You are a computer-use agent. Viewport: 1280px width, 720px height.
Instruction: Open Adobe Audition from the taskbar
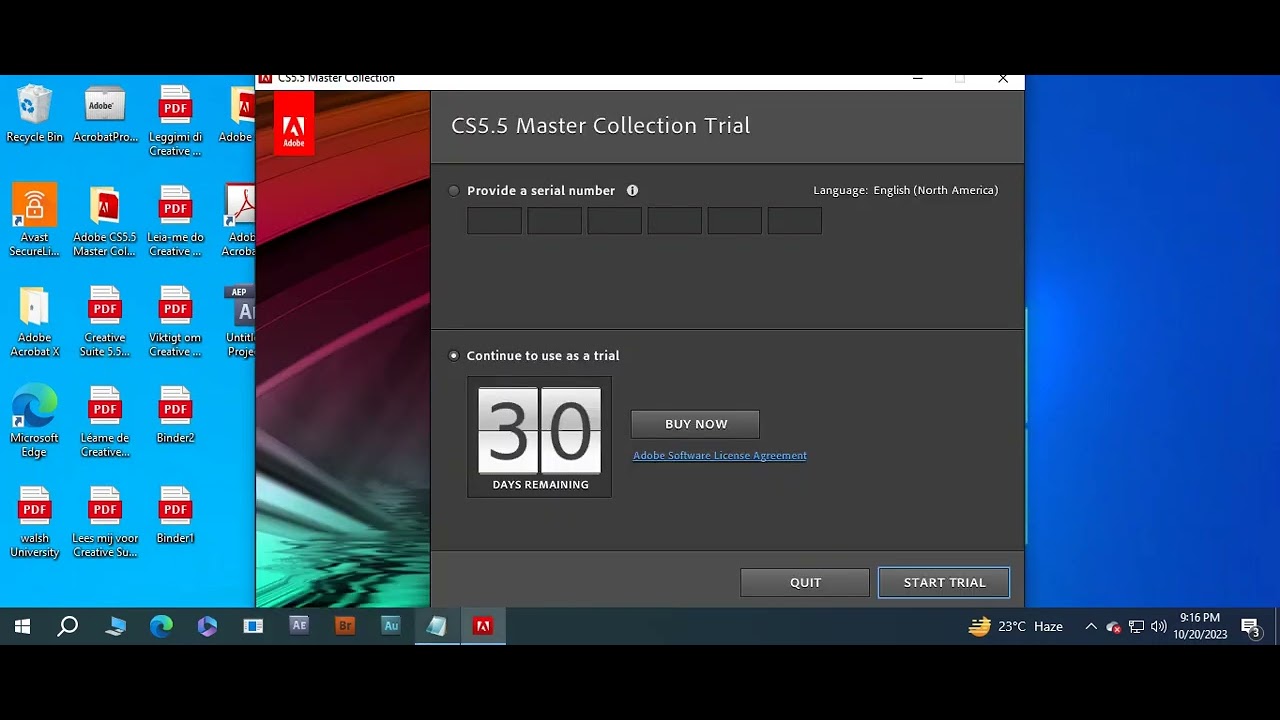(391, 626)
